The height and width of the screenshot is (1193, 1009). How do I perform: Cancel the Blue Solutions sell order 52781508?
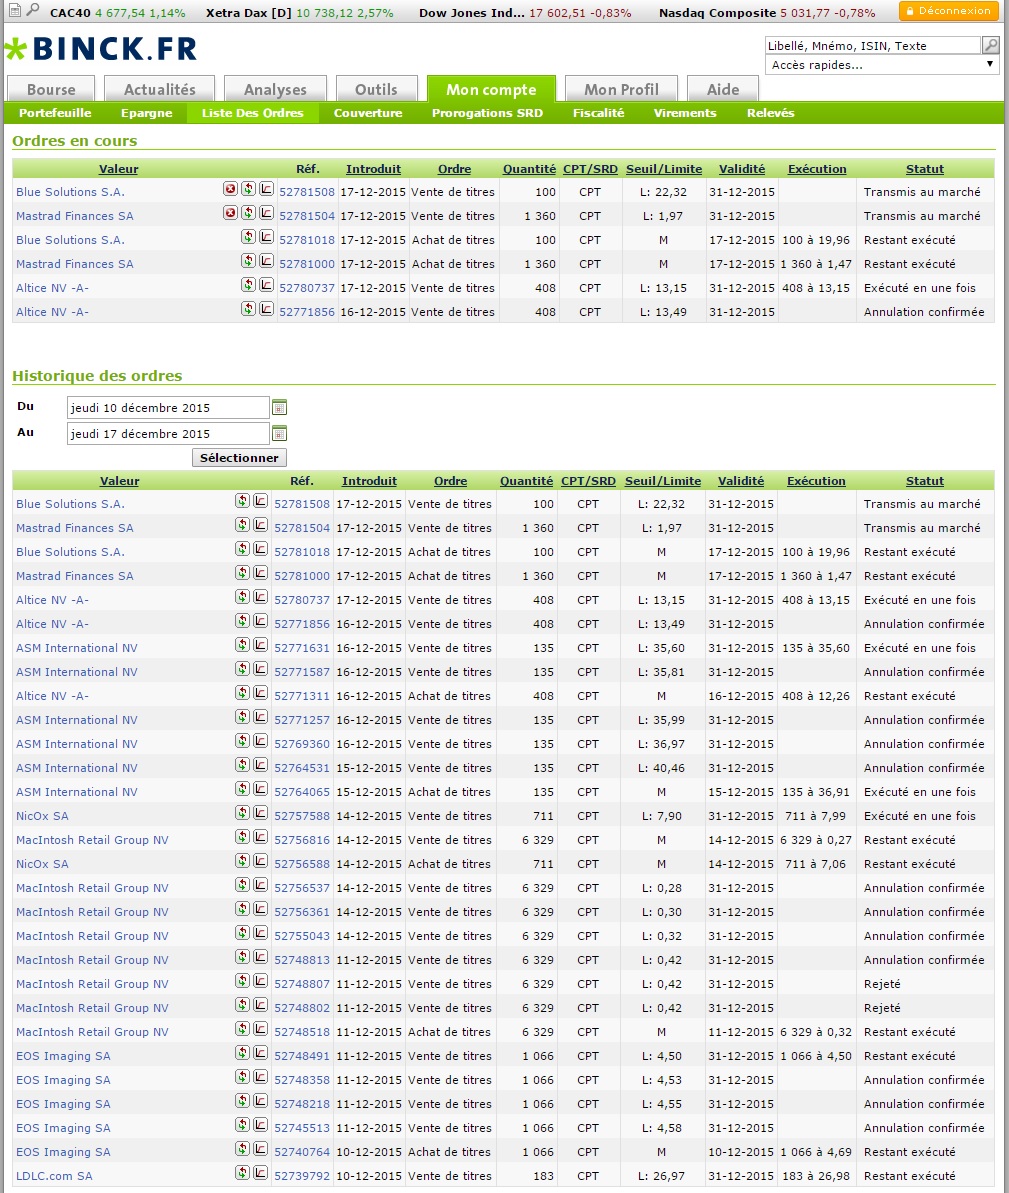[x=230, y=189]
